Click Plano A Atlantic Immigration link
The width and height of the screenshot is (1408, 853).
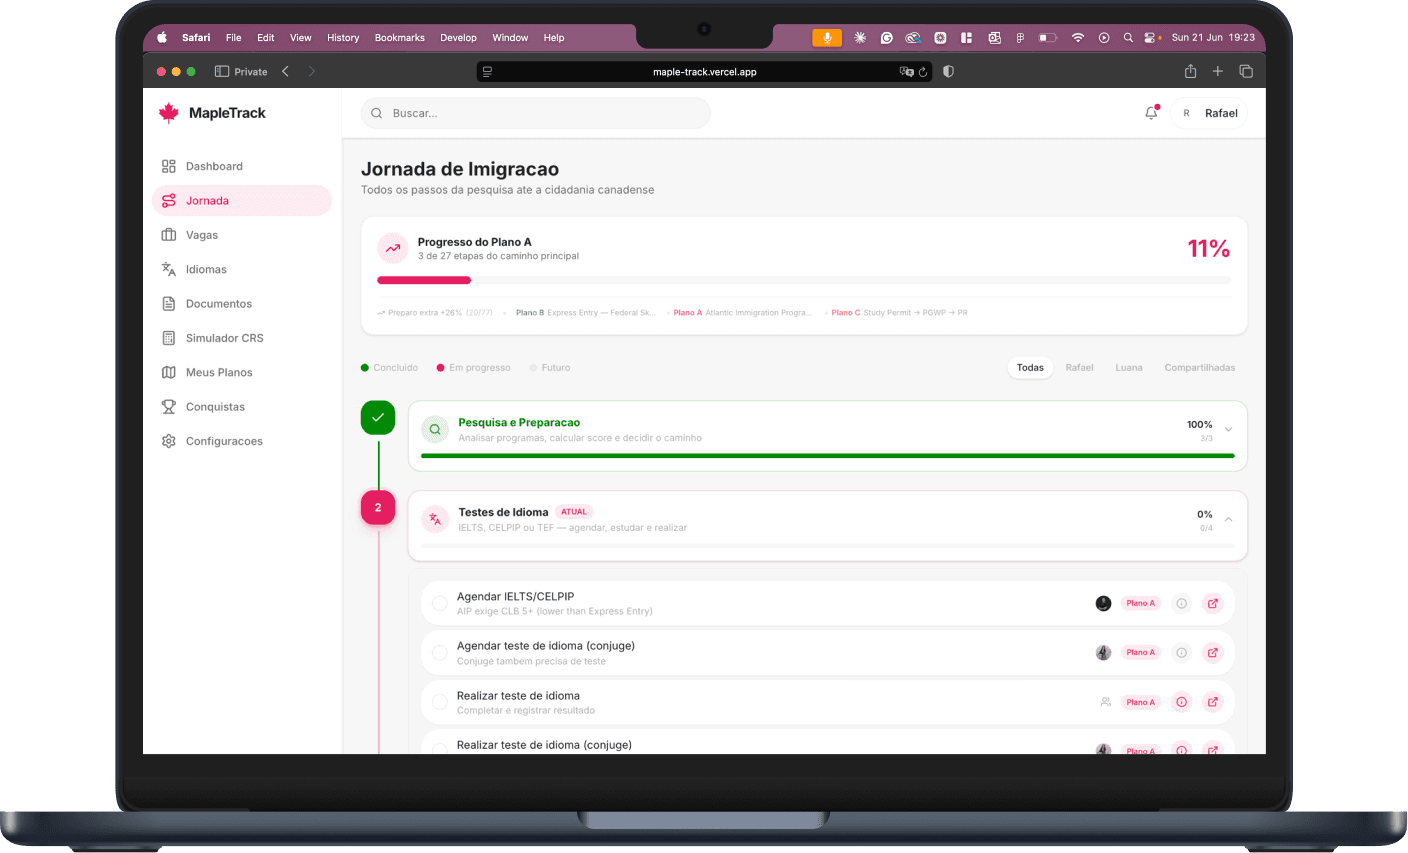coord(743,313)
